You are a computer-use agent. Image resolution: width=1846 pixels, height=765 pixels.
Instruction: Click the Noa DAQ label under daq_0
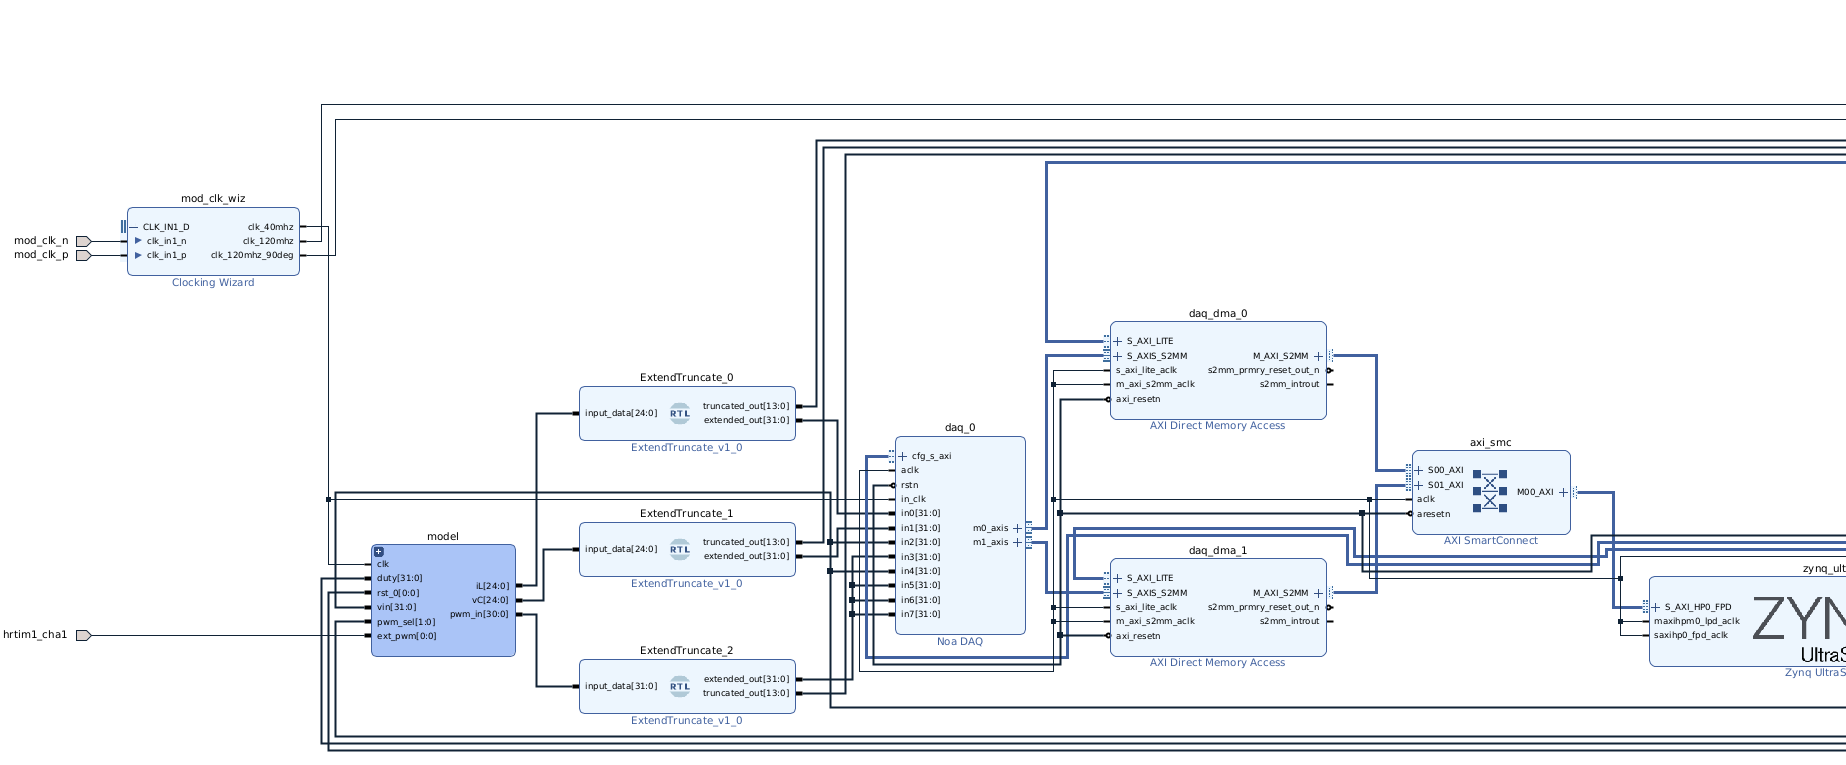pos(960,642)
